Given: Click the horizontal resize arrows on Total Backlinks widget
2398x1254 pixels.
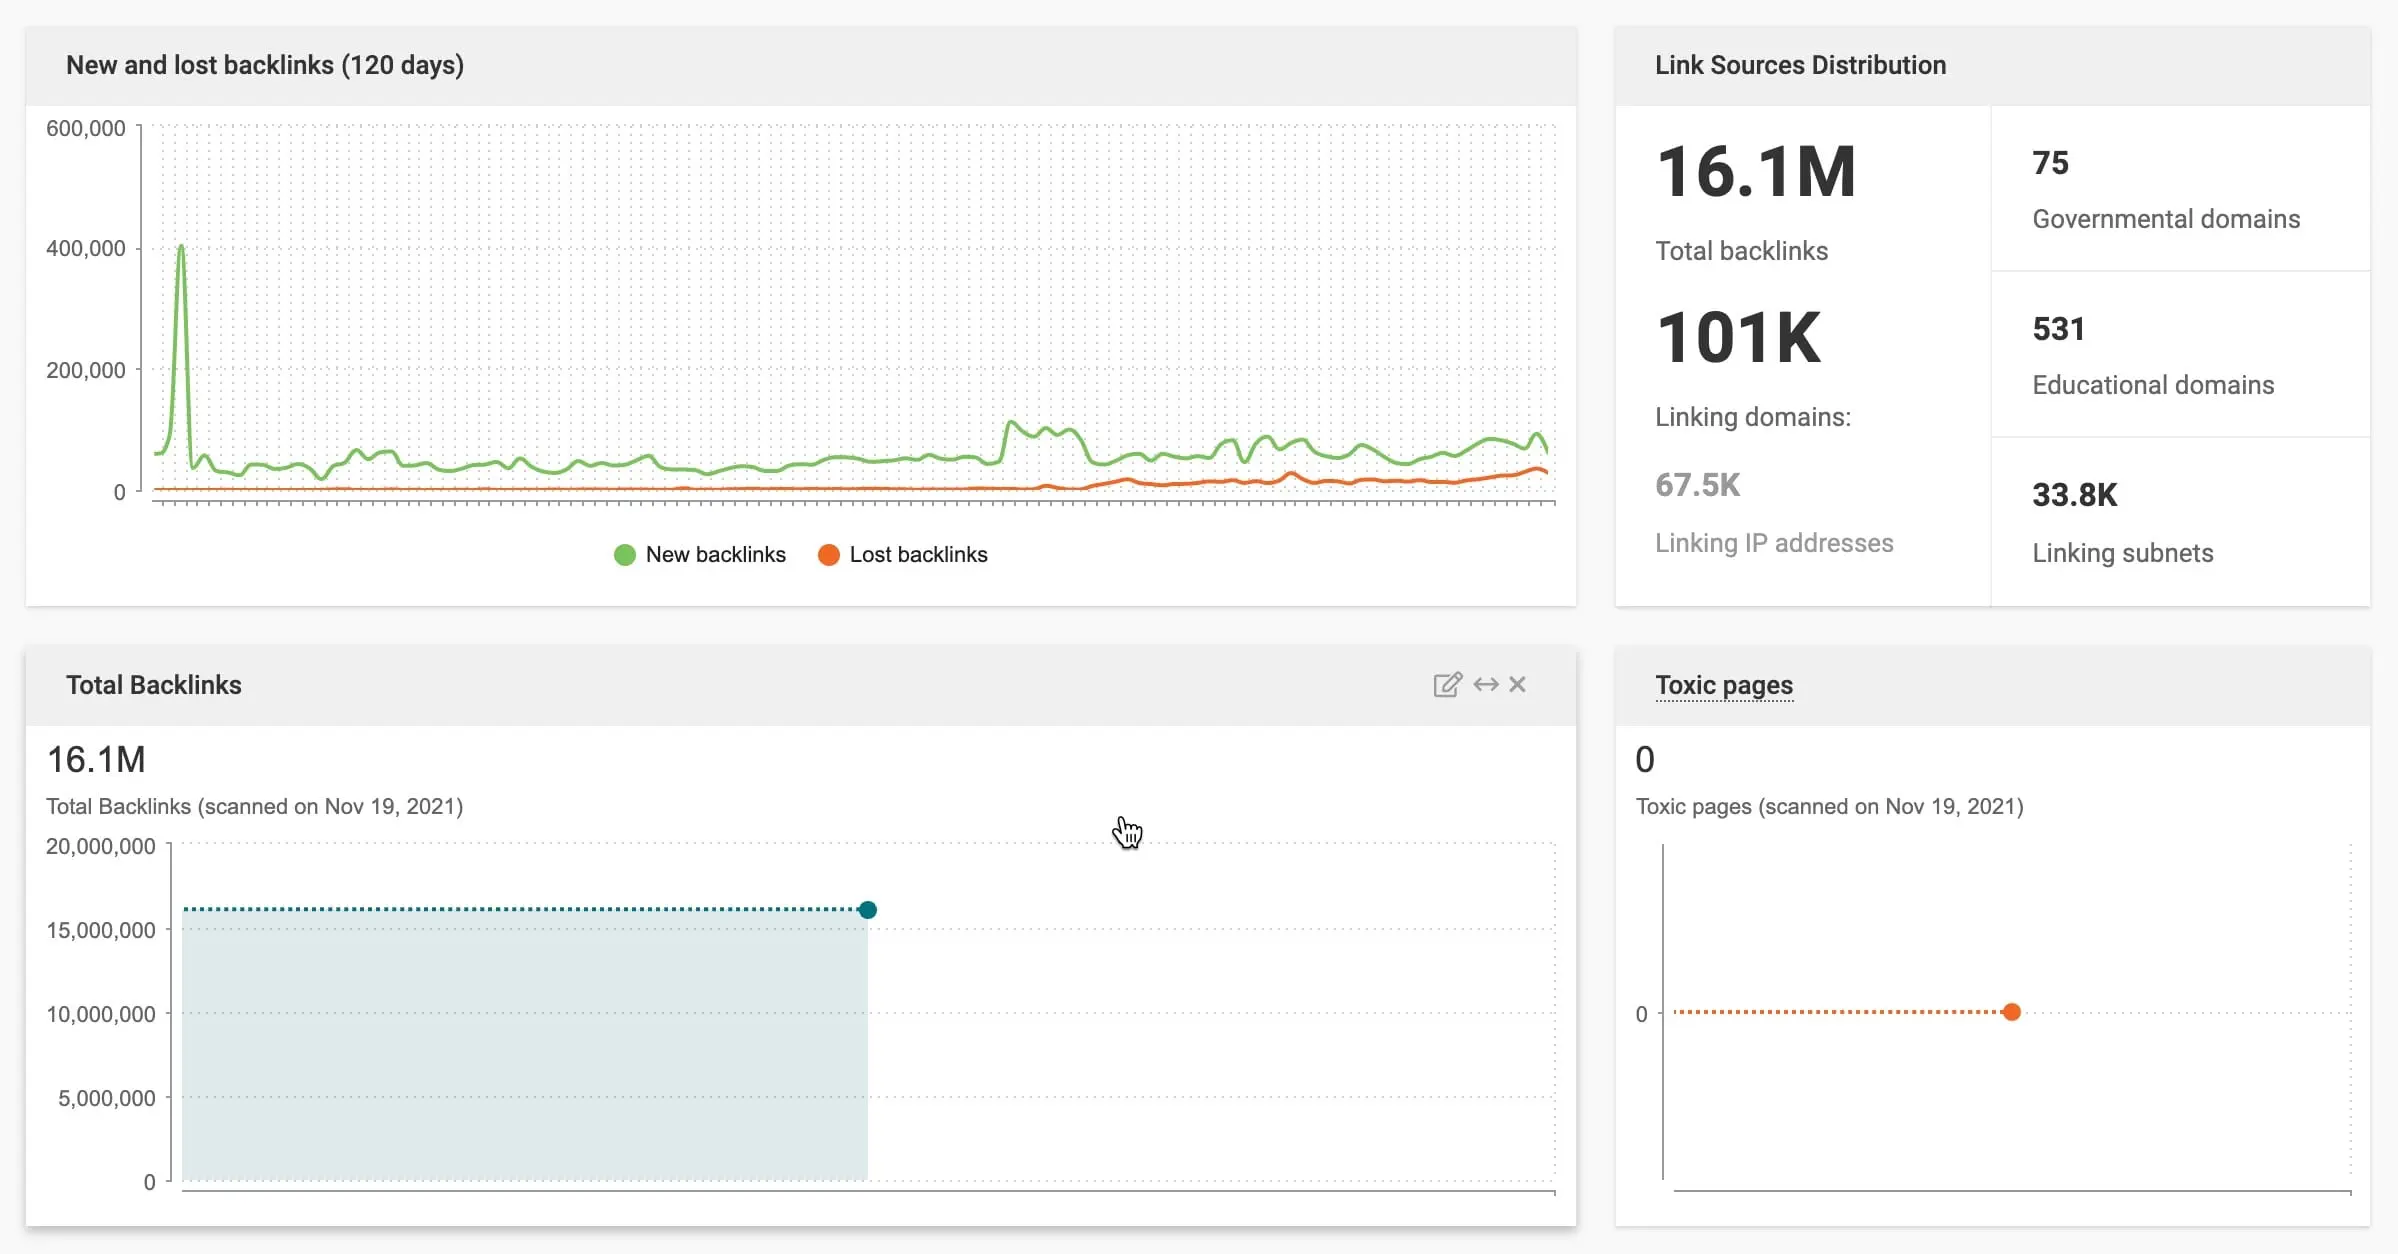Looking at the screenshot, I should pyautogui.click(x=1486, y=685).
